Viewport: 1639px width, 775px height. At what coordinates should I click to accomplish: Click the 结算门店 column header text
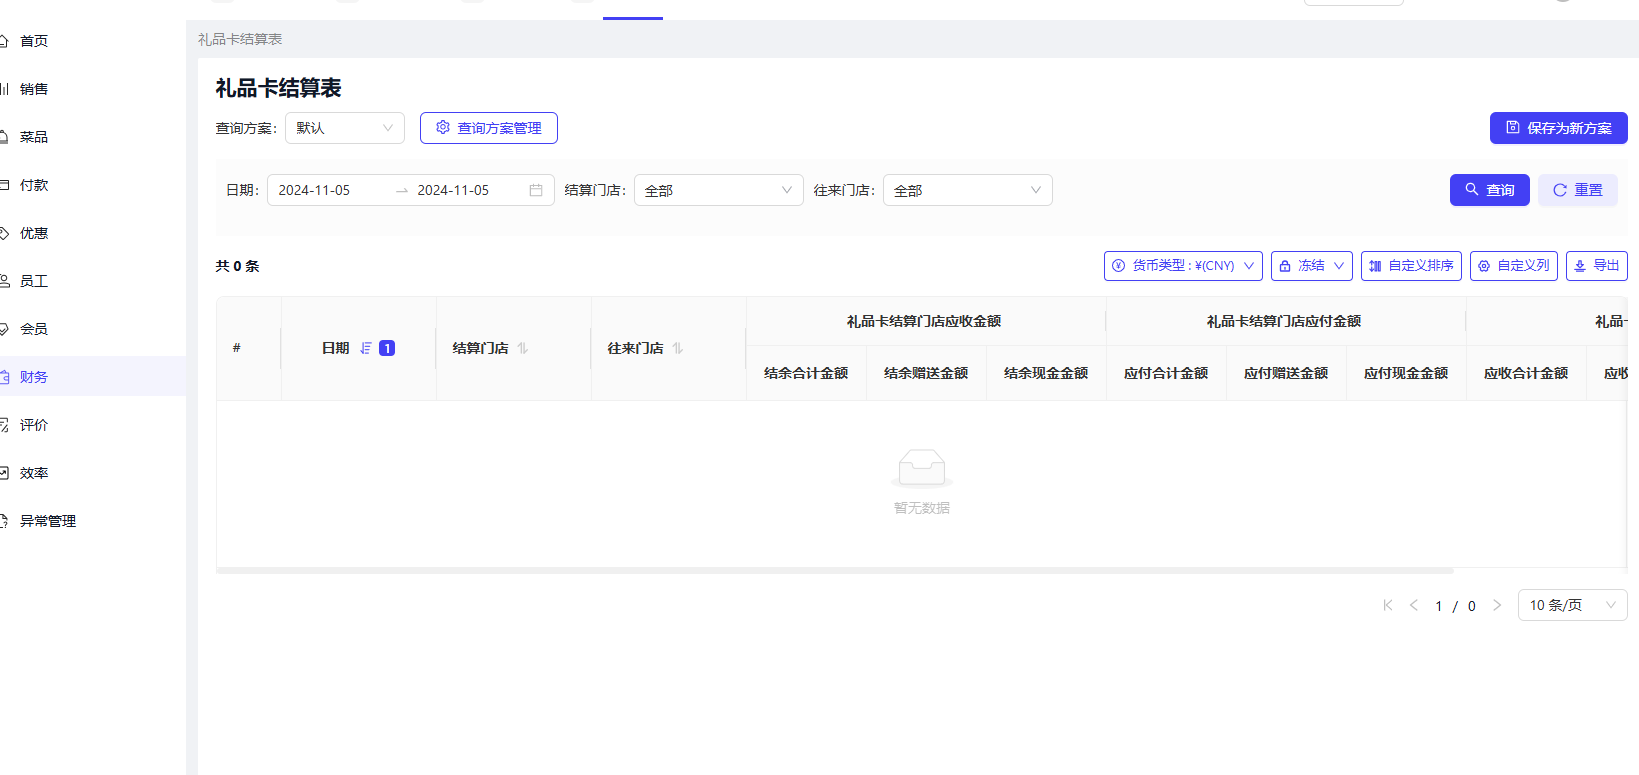point(480,348)
